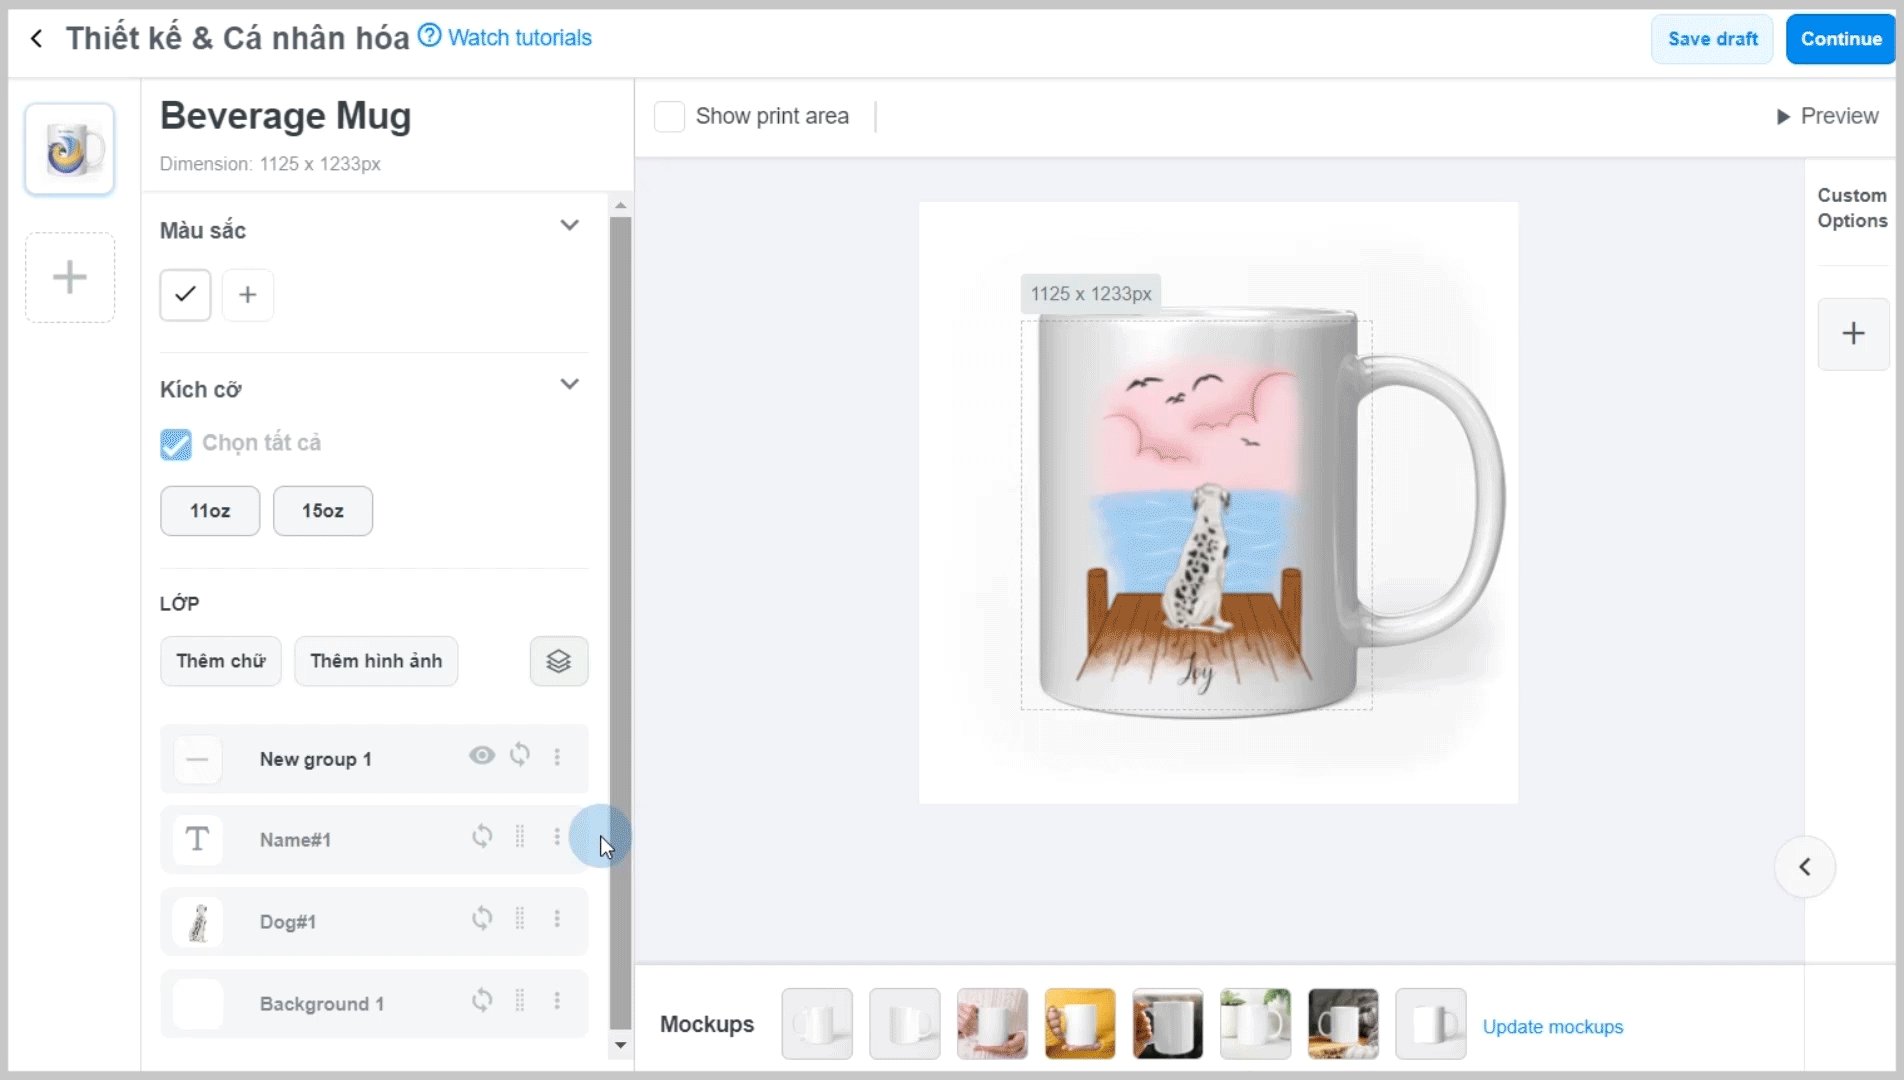The width and height of the screenshot is (1904, 1080).
Task: Select the 11oz size
Action: 210,511
